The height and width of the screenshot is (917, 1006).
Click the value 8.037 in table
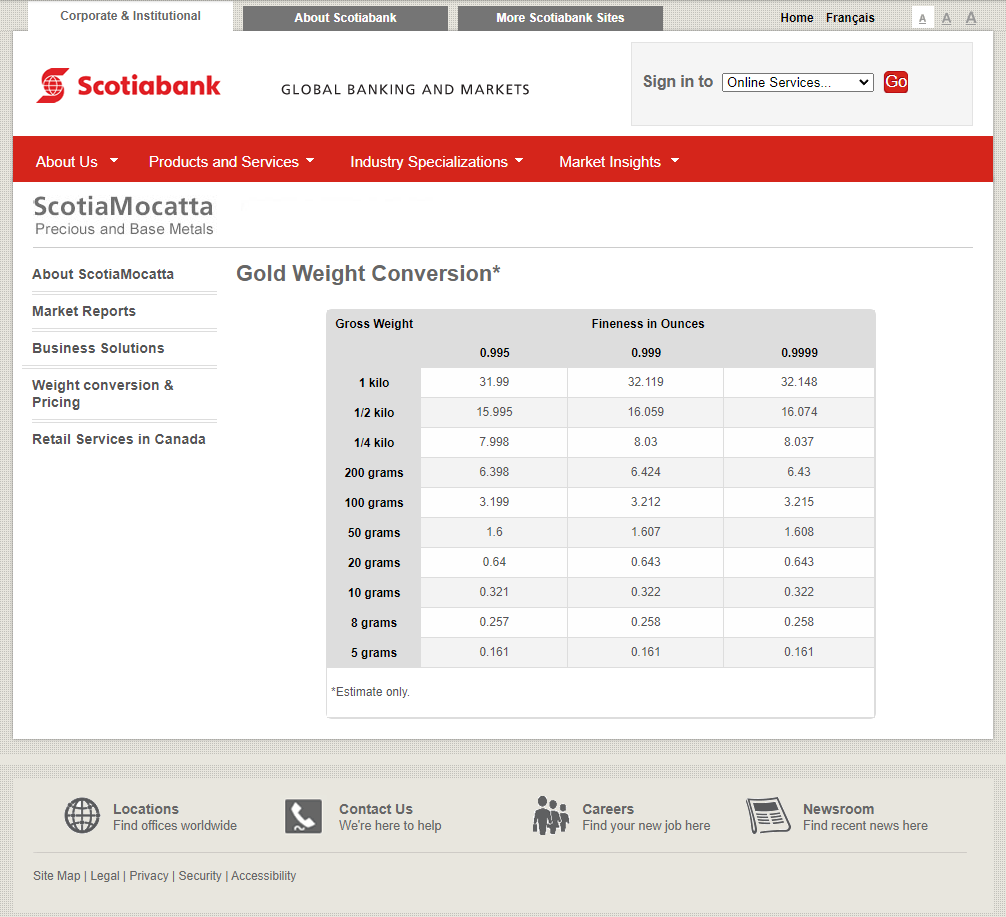[x=799, y=442]
